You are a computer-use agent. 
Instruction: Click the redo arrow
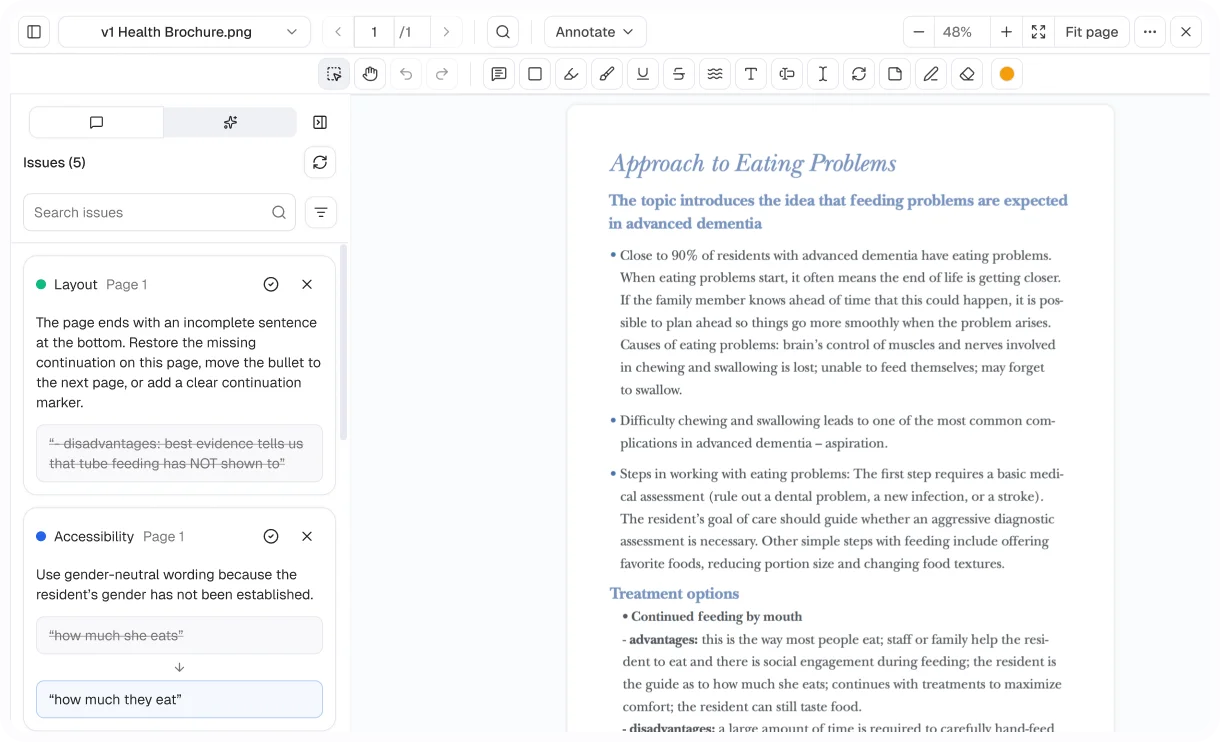point(442,74)
